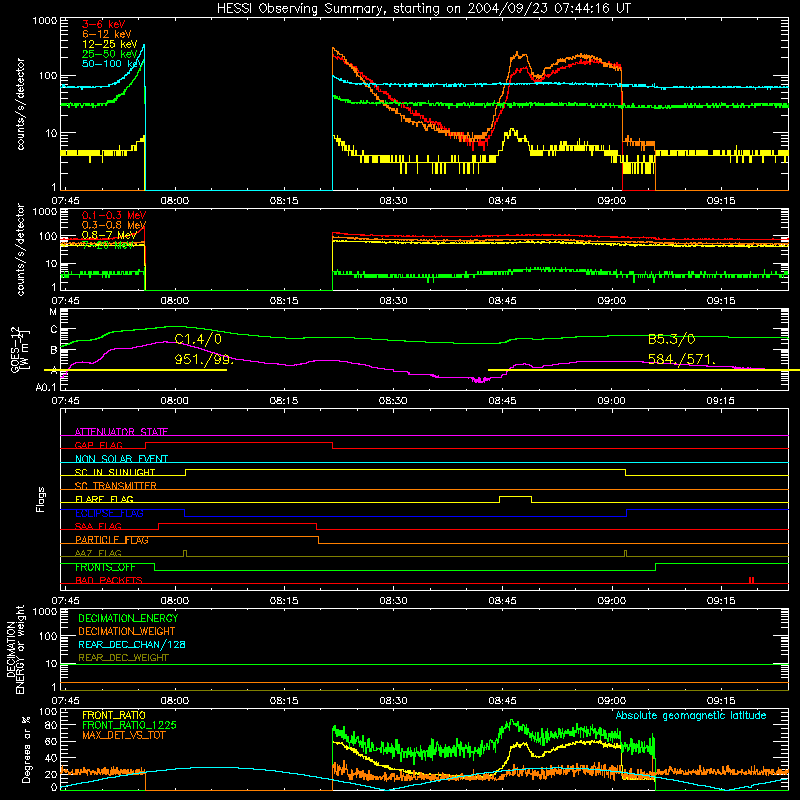Select the DECIMATION_WEIGHT legend label
This screenshot has height=800, width=800.
(127, 632)
